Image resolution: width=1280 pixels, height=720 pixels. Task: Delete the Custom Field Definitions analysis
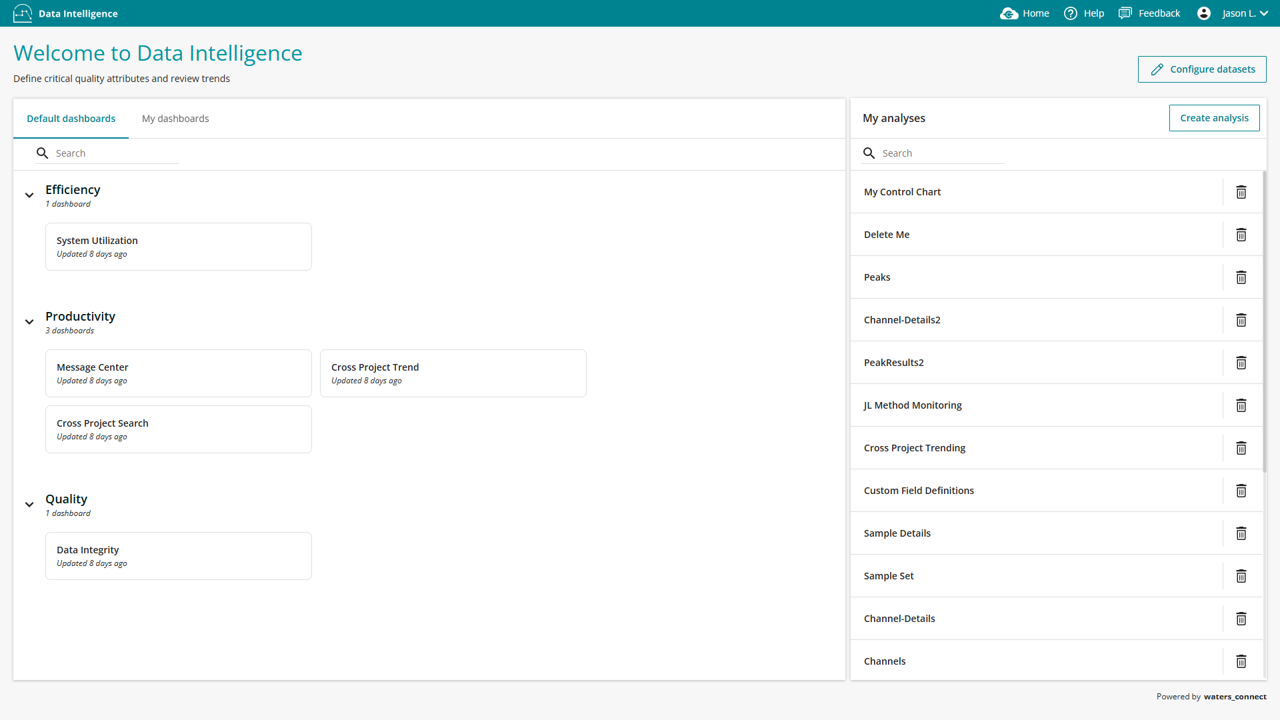point(1241,491)
